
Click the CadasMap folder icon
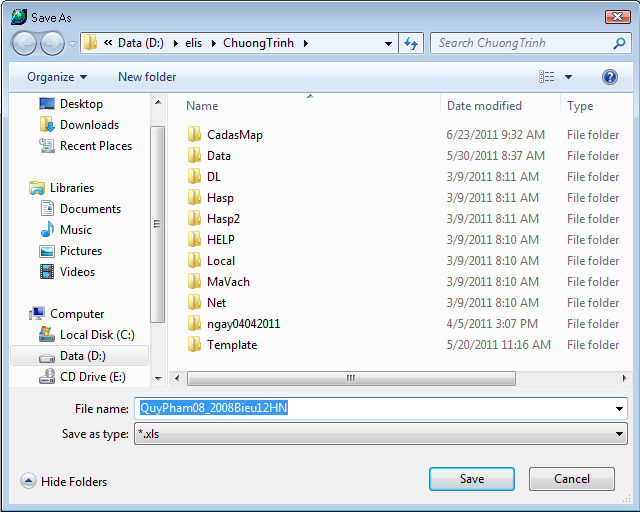coord(195,135)
